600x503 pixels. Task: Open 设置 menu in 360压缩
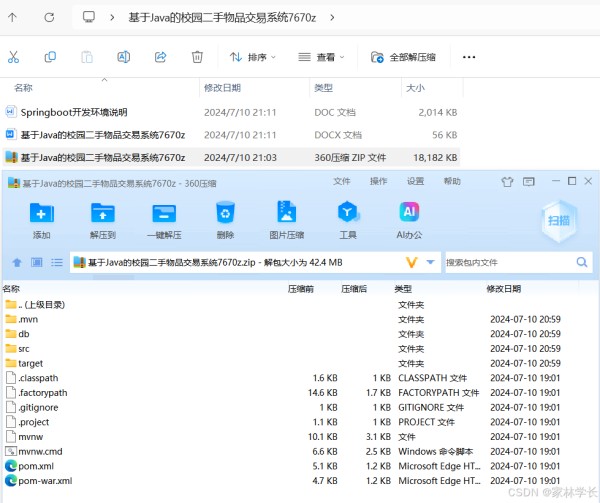click(415, 181)
